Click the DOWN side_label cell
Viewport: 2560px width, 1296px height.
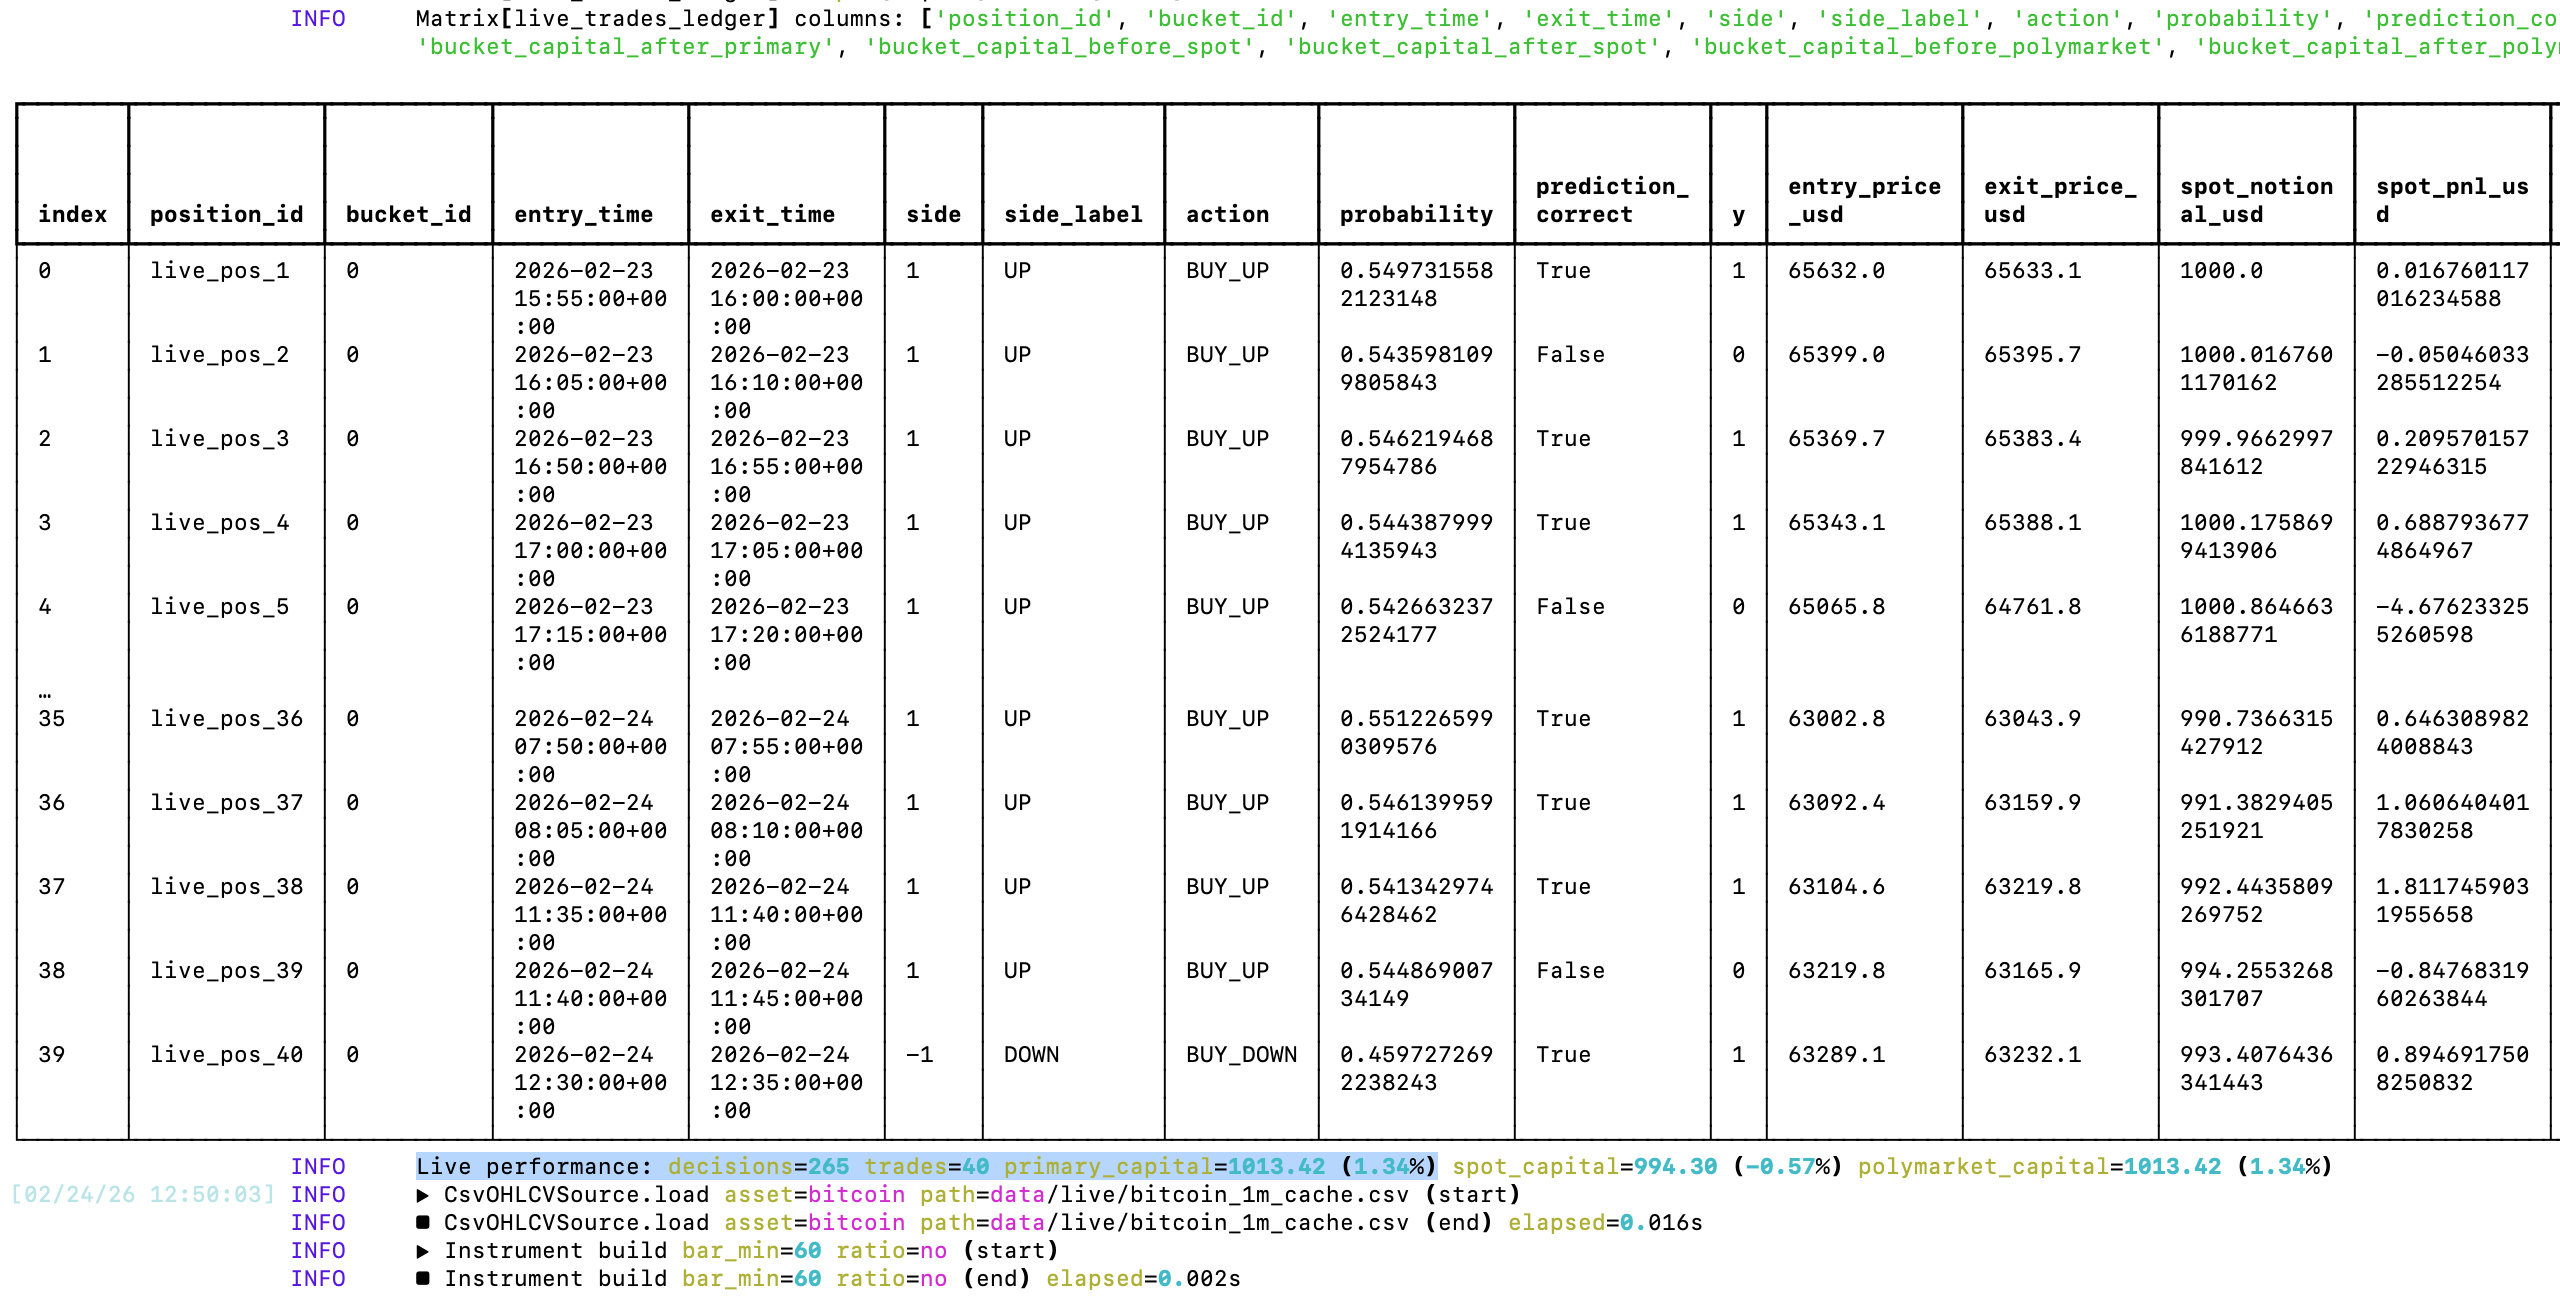[x=1031, y=1055]
